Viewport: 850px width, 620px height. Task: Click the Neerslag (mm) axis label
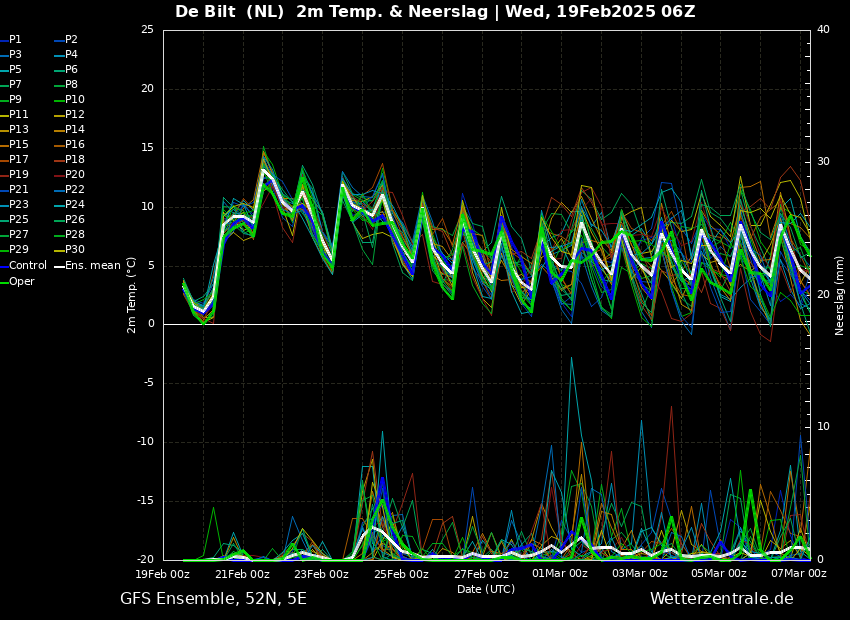pos(840,295)
